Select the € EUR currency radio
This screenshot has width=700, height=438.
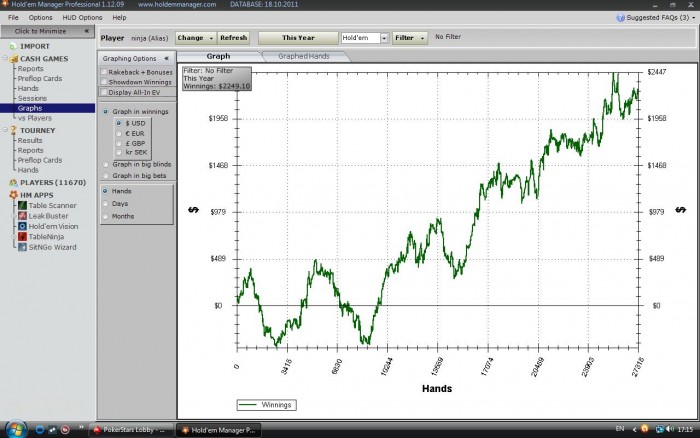[118, 133]
